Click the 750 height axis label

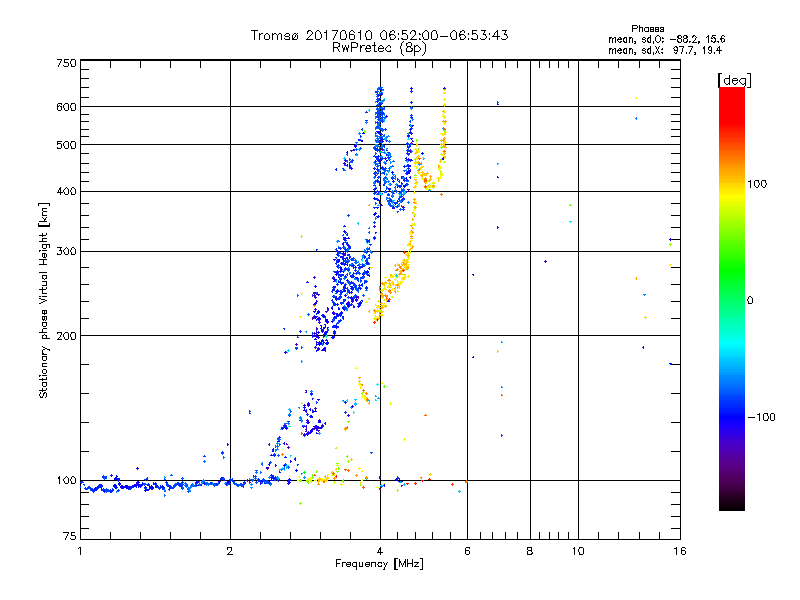[x=66, y=63]
